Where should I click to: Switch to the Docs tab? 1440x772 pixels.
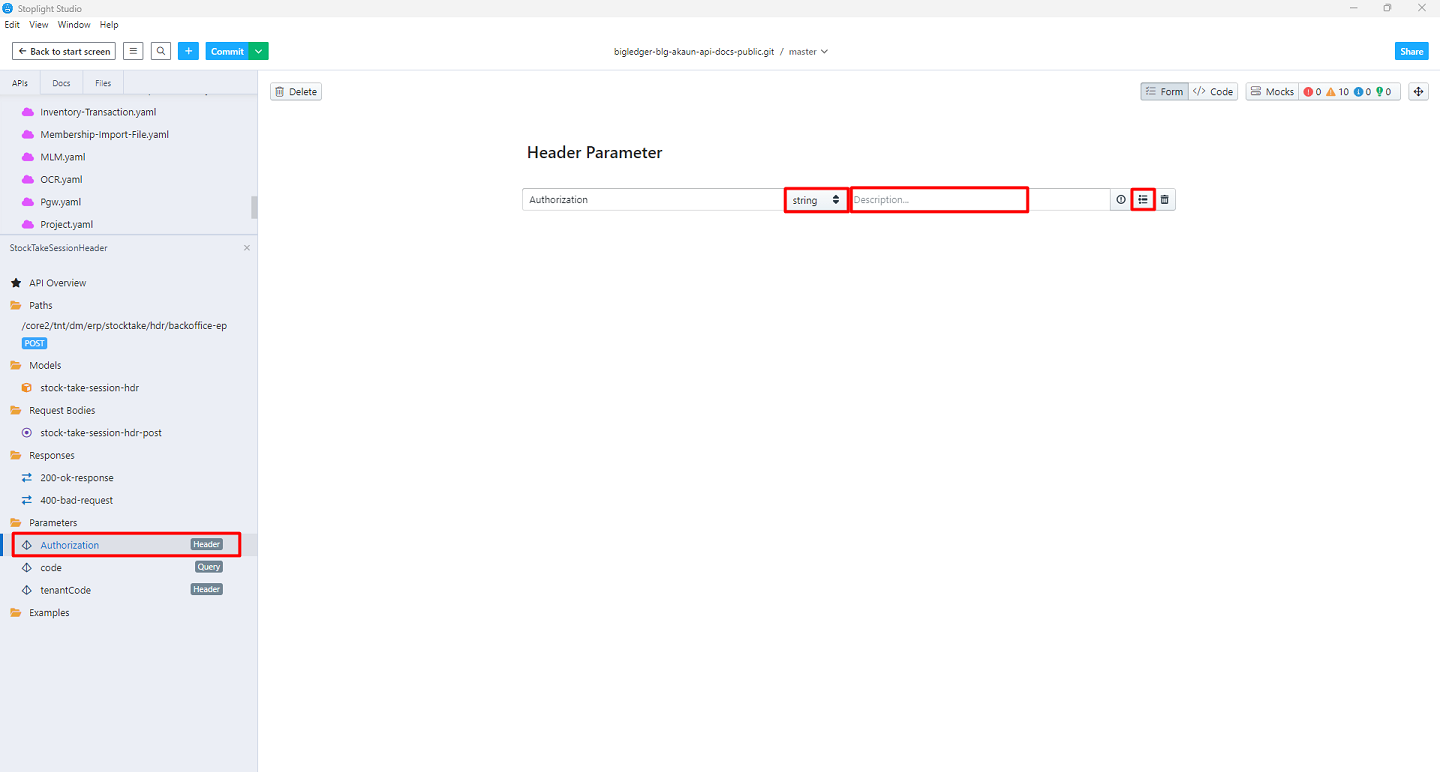[x=61, y=83]
